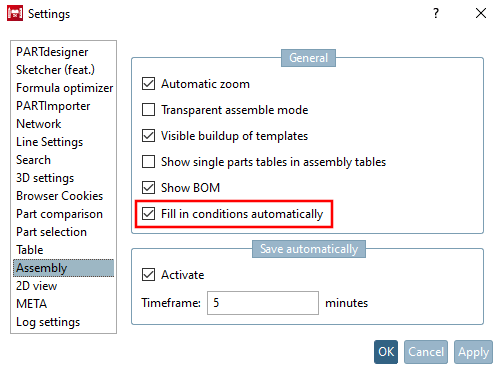Image resolution: width=502 pixels, height=372 pixels.
Task: Enable Show single parts tables option
Action: tap(148, 162)
